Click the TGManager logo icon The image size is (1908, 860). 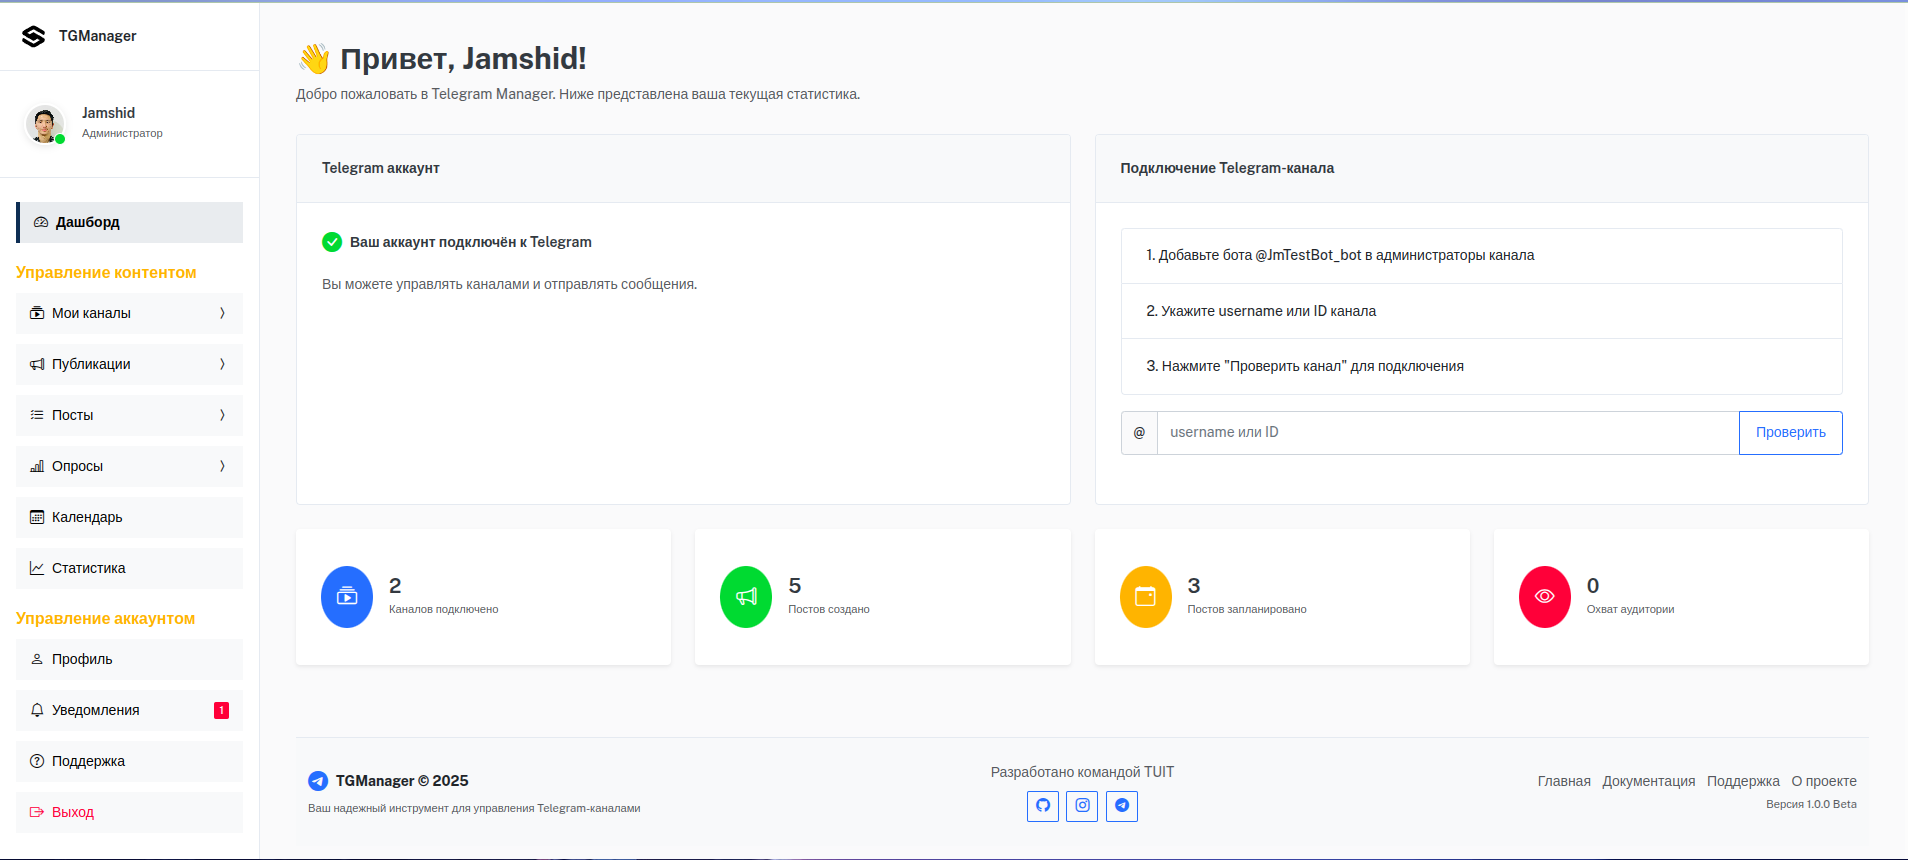(34, 36)
